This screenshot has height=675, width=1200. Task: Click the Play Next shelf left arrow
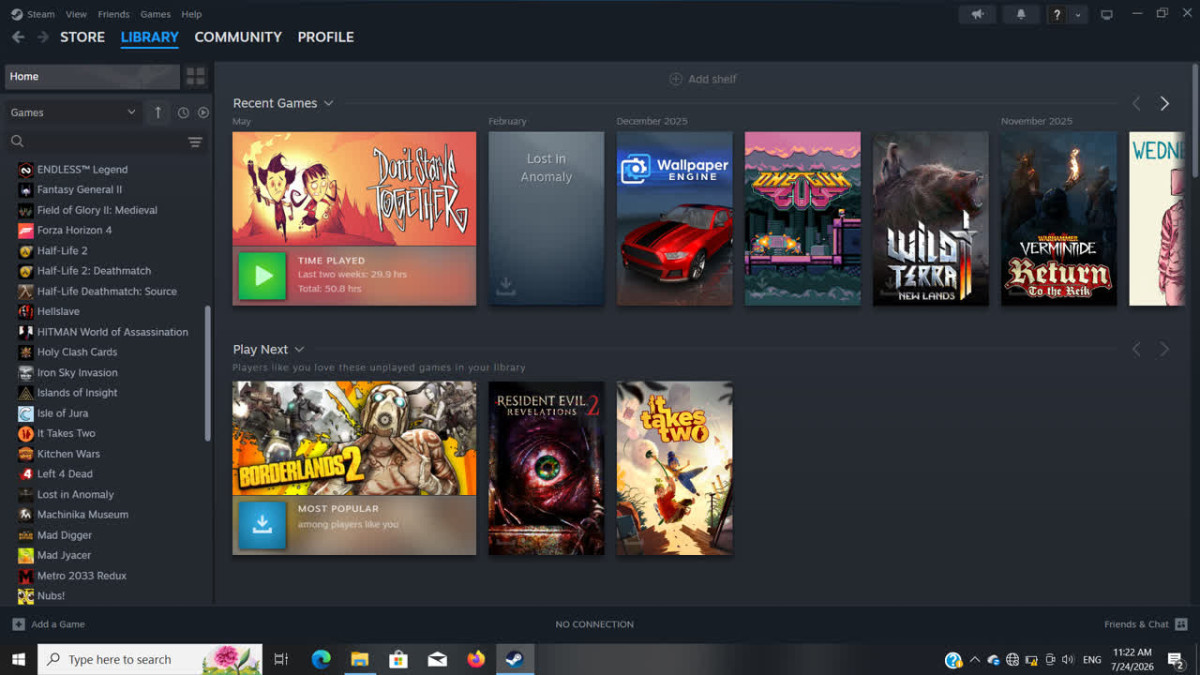tap(1136, 349)
